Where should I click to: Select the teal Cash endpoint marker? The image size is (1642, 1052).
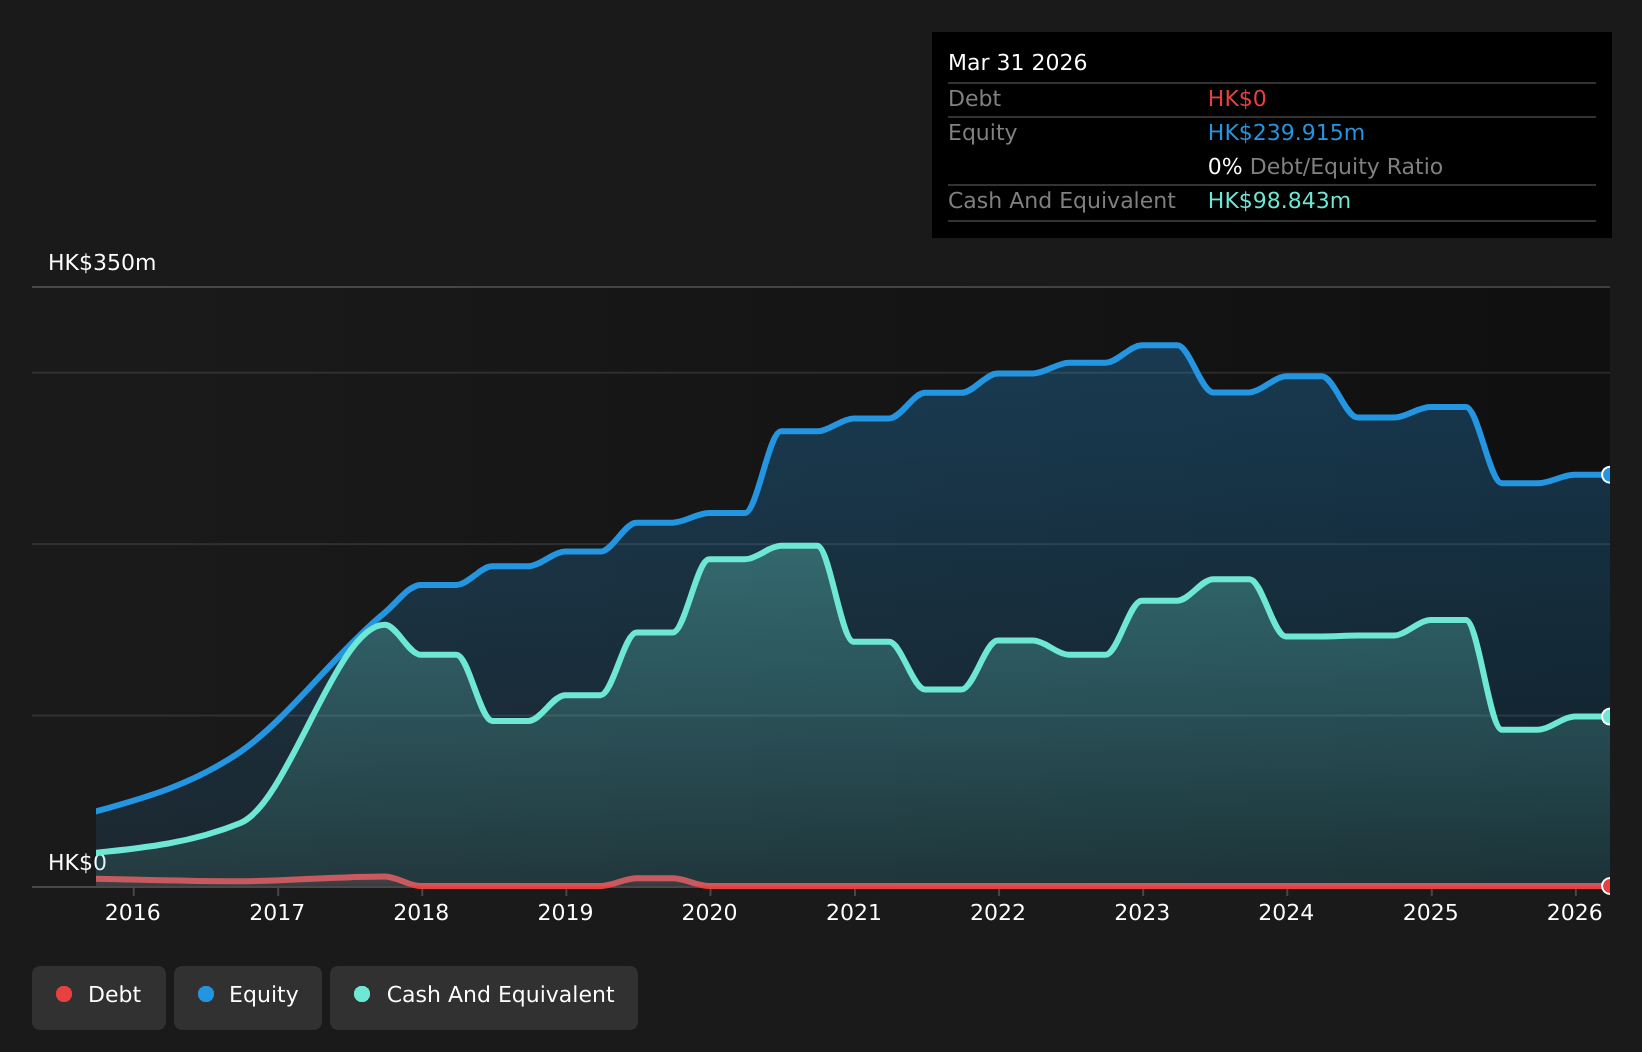(1608, 716)
